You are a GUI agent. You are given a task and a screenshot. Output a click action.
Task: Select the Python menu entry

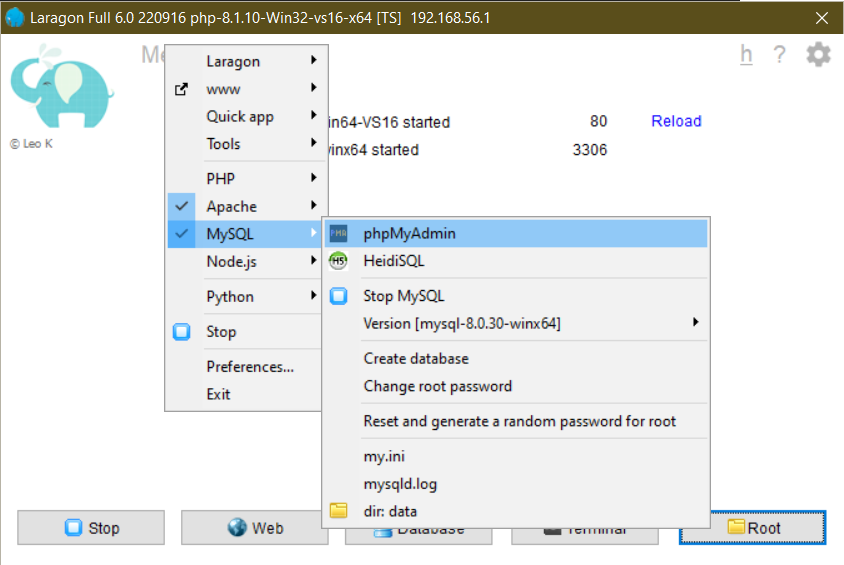click(x=245, y=296)
